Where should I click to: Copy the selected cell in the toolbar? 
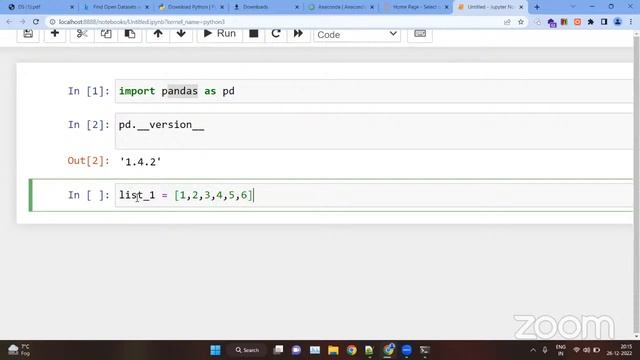(106, 34)
